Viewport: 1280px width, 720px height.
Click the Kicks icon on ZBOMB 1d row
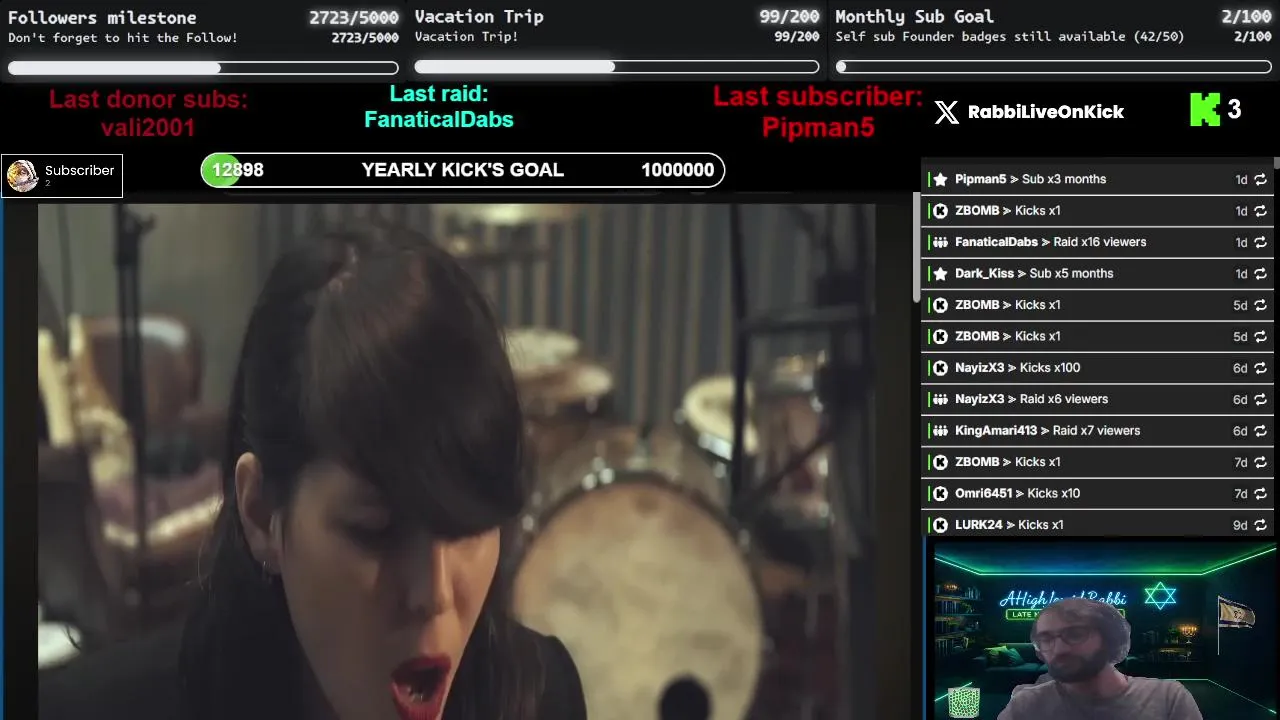(940, 210)
